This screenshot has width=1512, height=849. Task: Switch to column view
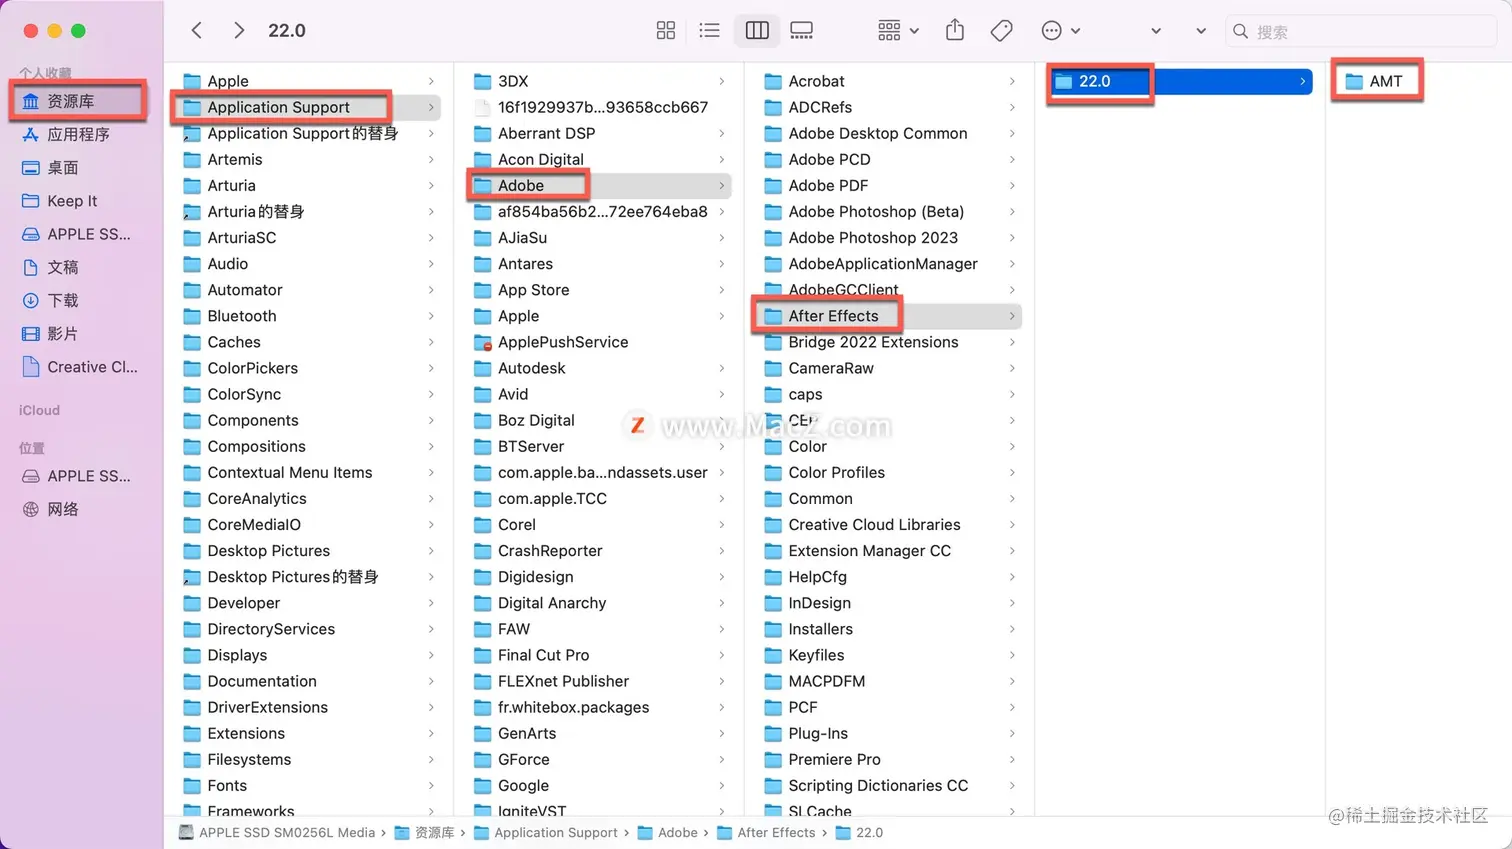point(757,31)
